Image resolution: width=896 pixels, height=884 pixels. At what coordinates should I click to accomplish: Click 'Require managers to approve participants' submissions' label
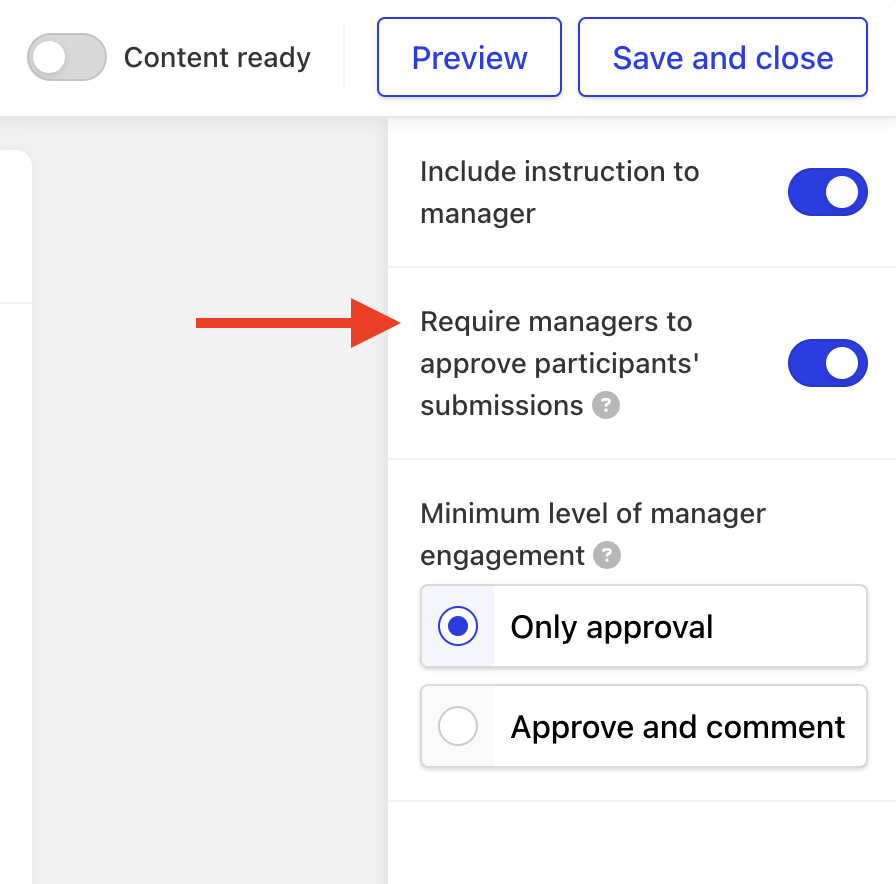559,363
